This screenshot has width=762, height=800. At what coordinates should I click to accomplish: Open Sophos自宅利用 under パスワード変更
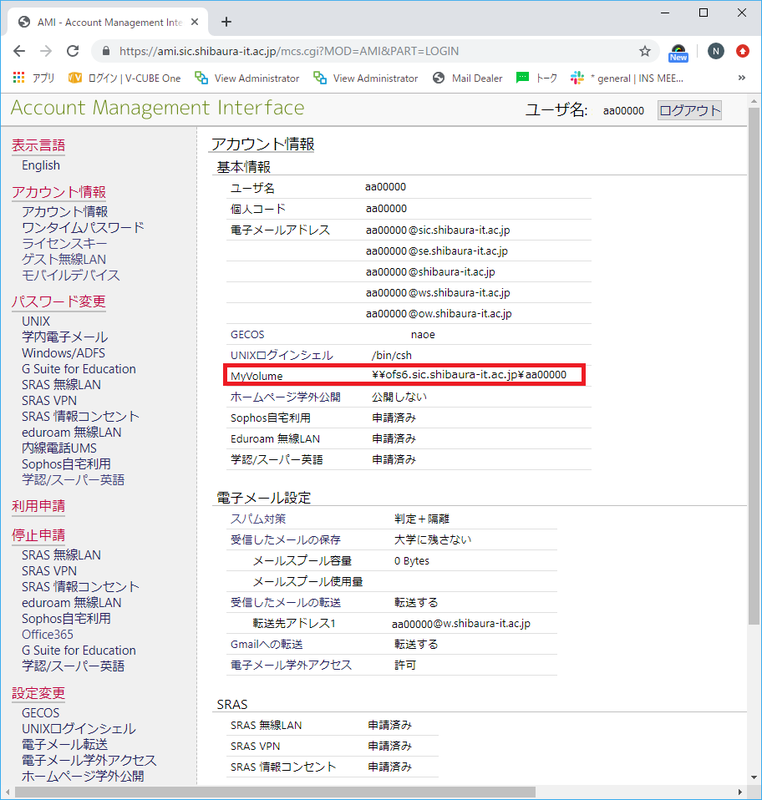[66, 464]
